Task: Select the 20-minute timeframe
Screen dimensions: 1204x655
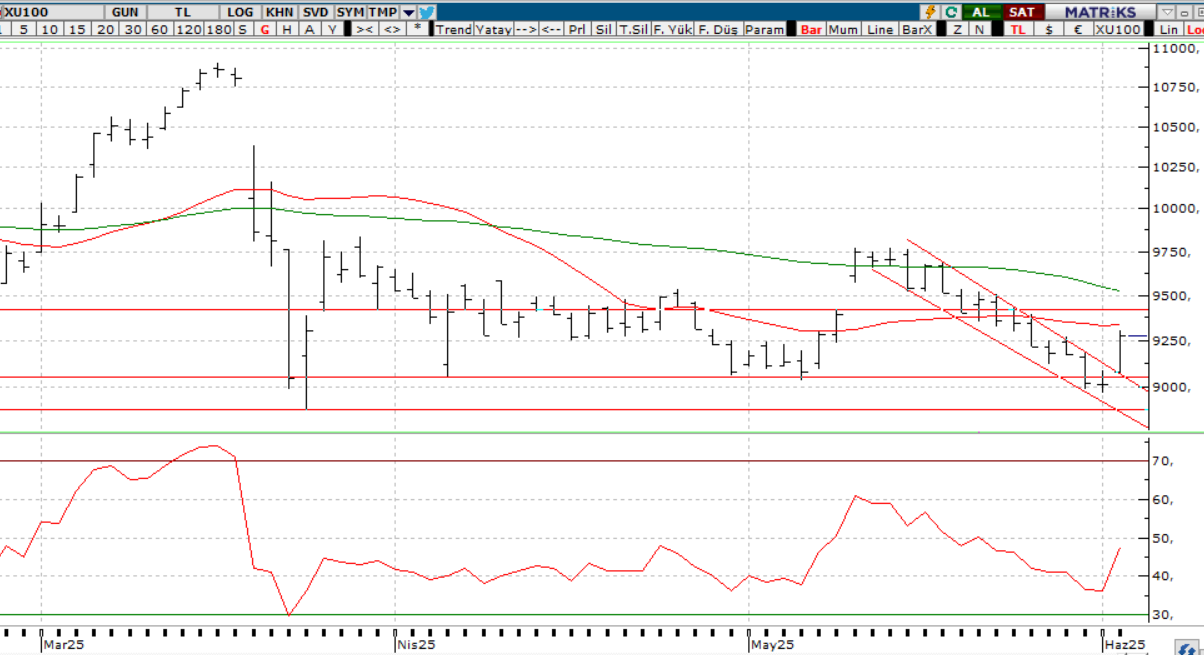Action: click(x=105, y=30)
